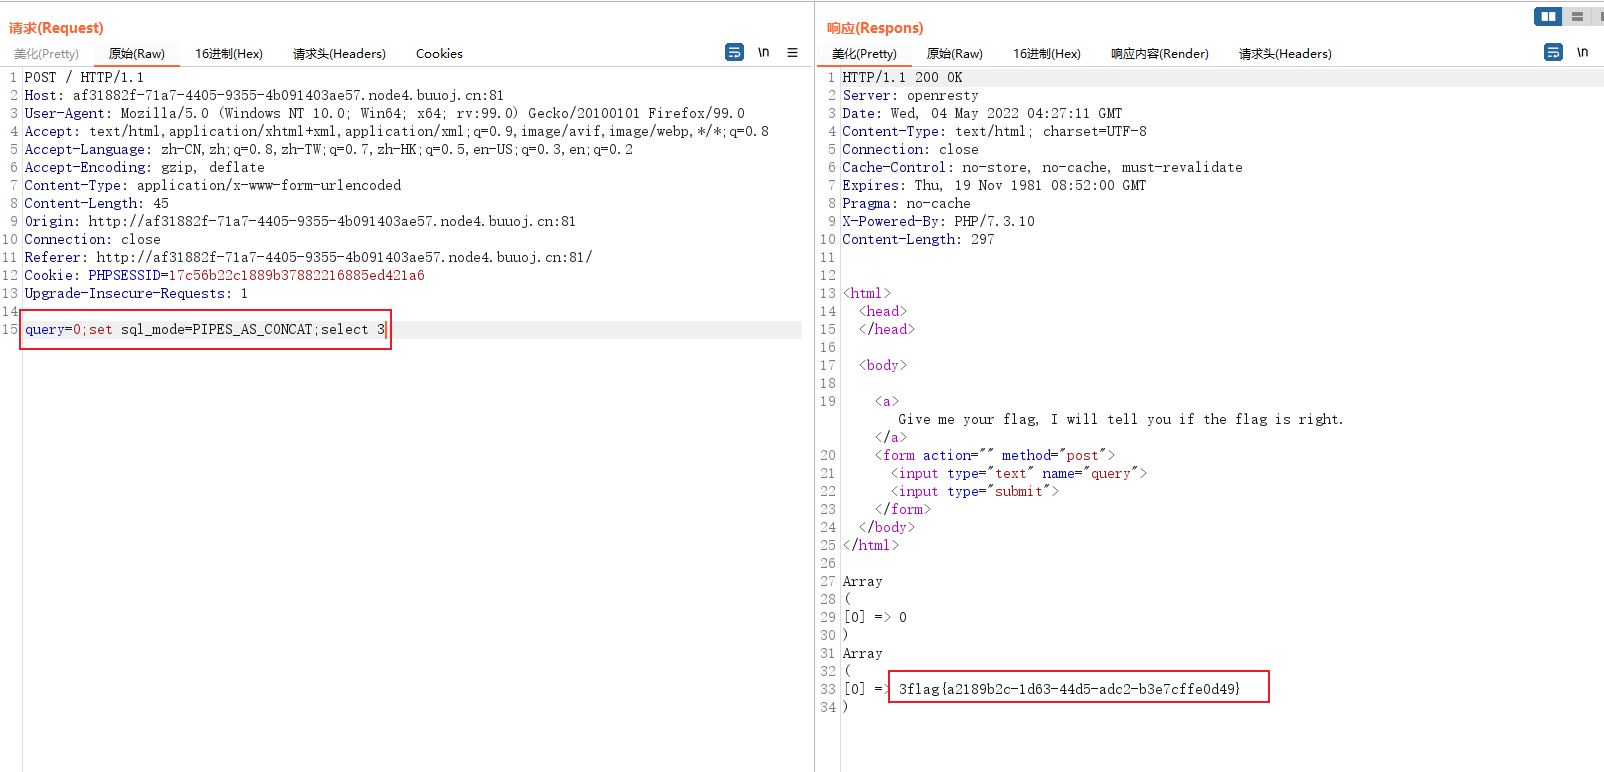Click the Cookie PHPSESSID value

(296, 275)
